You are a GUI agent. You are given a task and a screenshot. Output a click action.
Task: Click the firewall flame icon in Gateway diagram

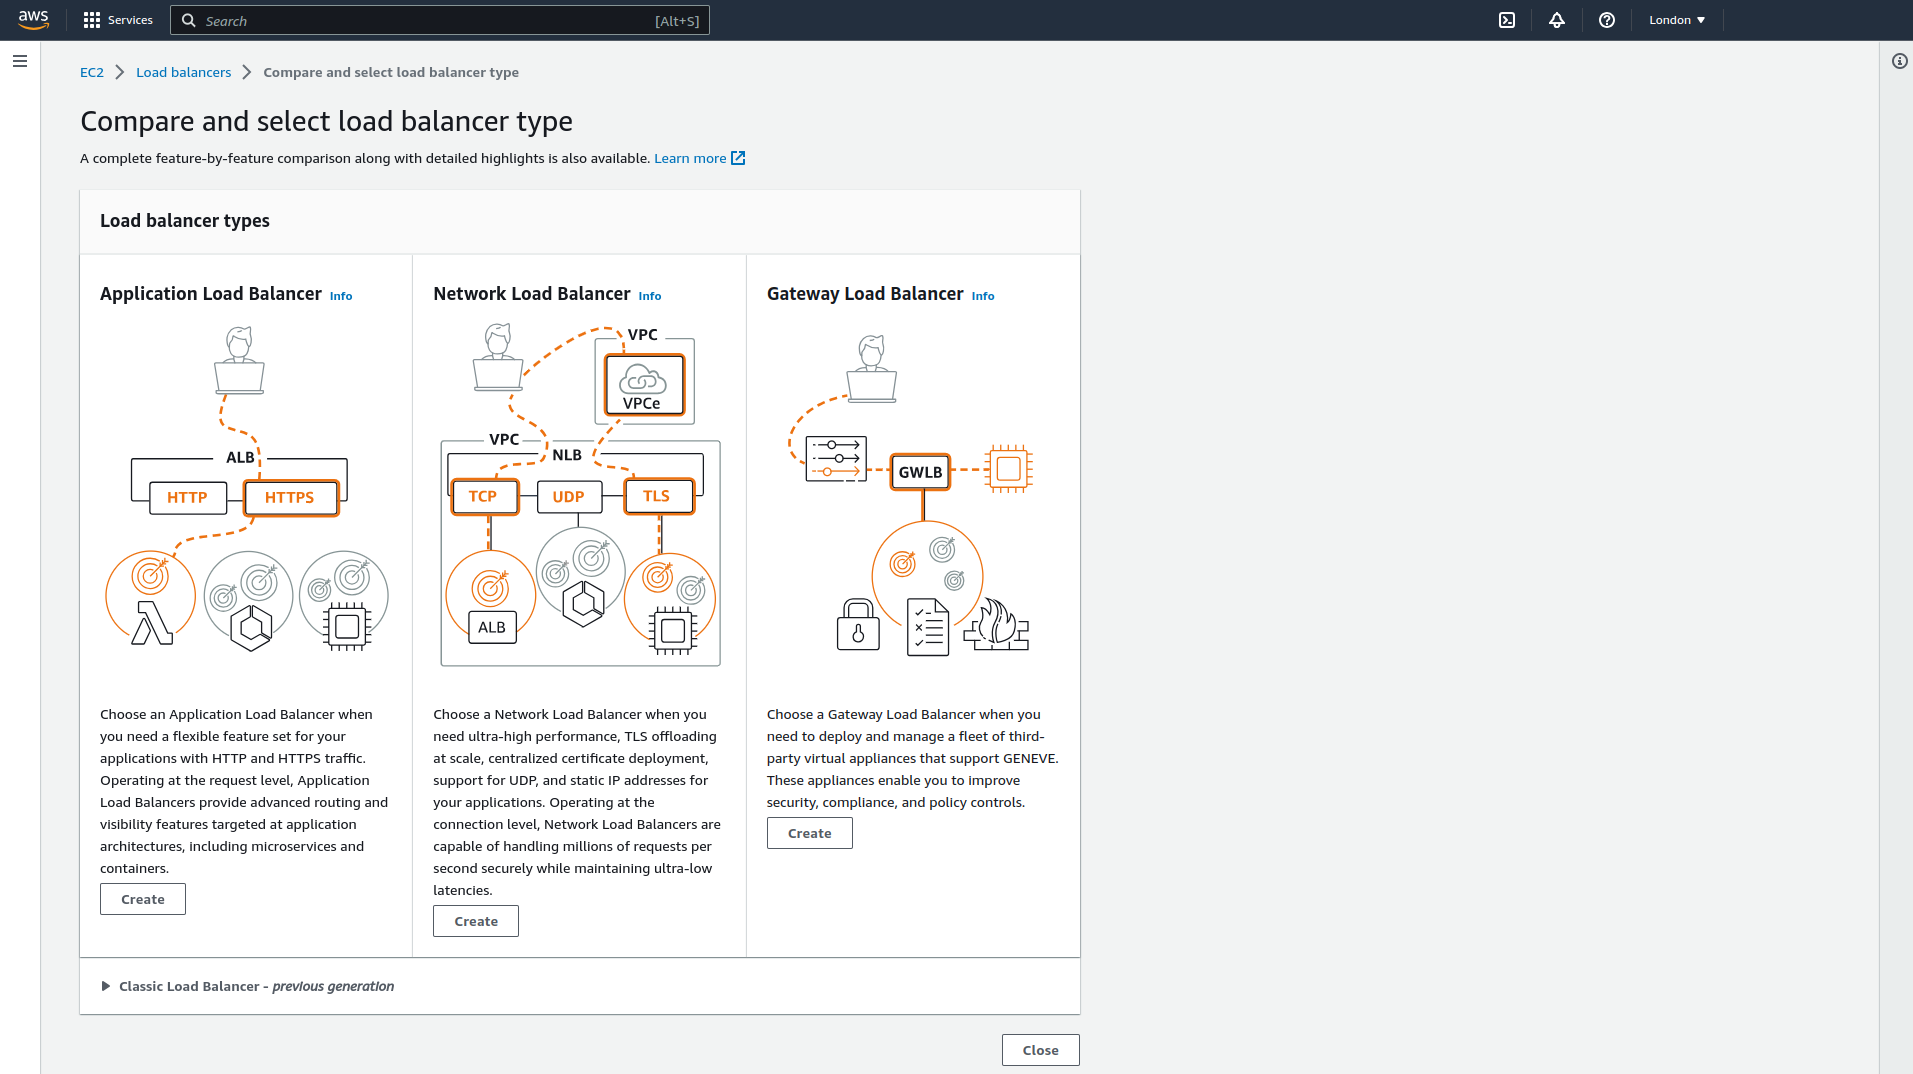point(996,625)
